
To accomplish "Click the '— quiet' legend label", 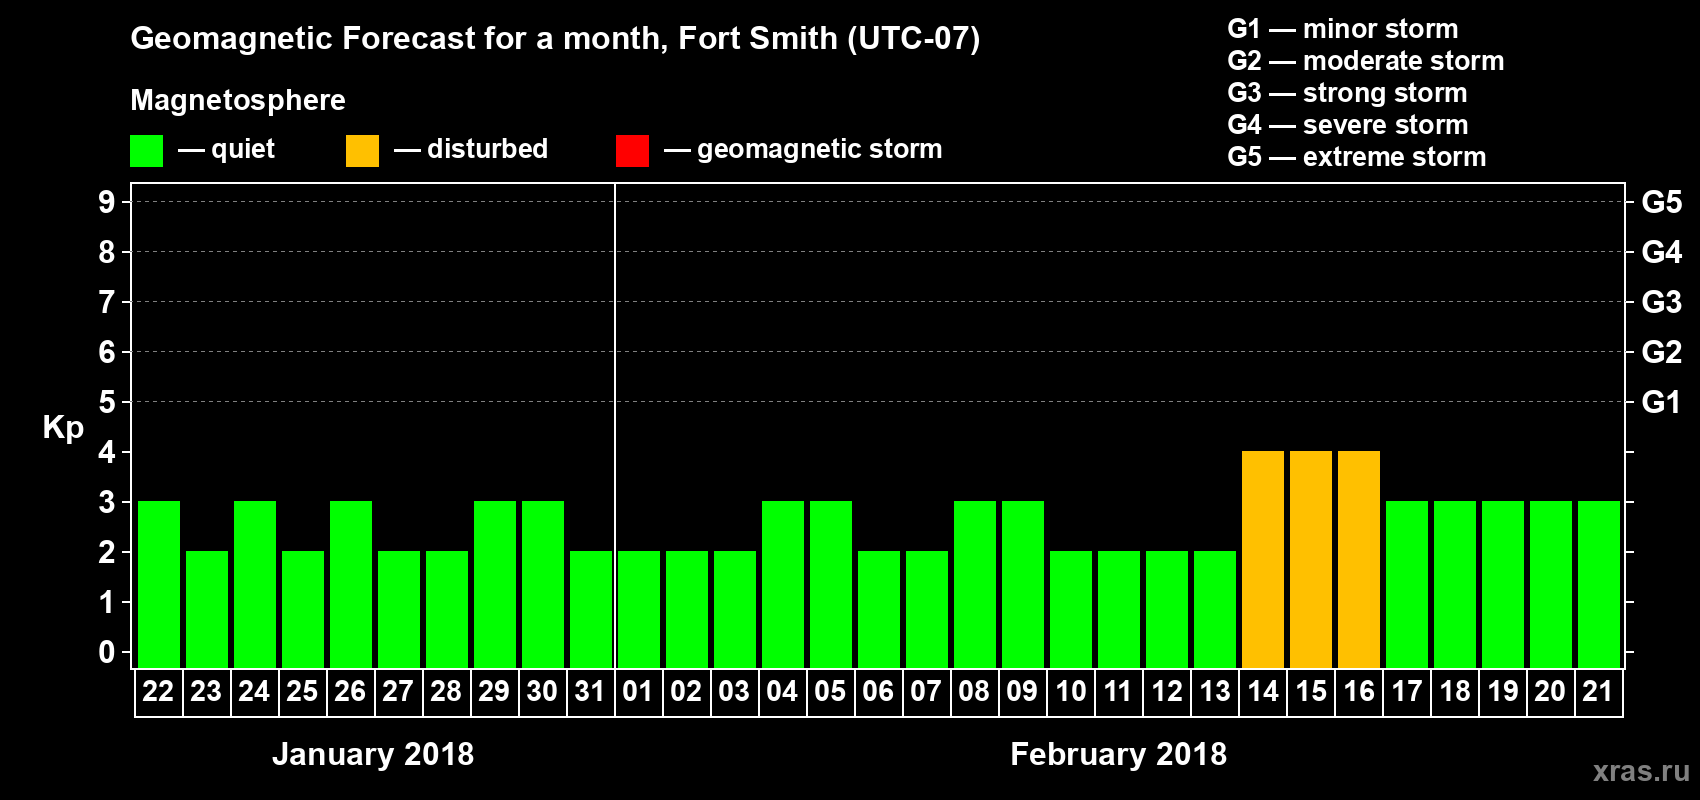I will 226,149.
